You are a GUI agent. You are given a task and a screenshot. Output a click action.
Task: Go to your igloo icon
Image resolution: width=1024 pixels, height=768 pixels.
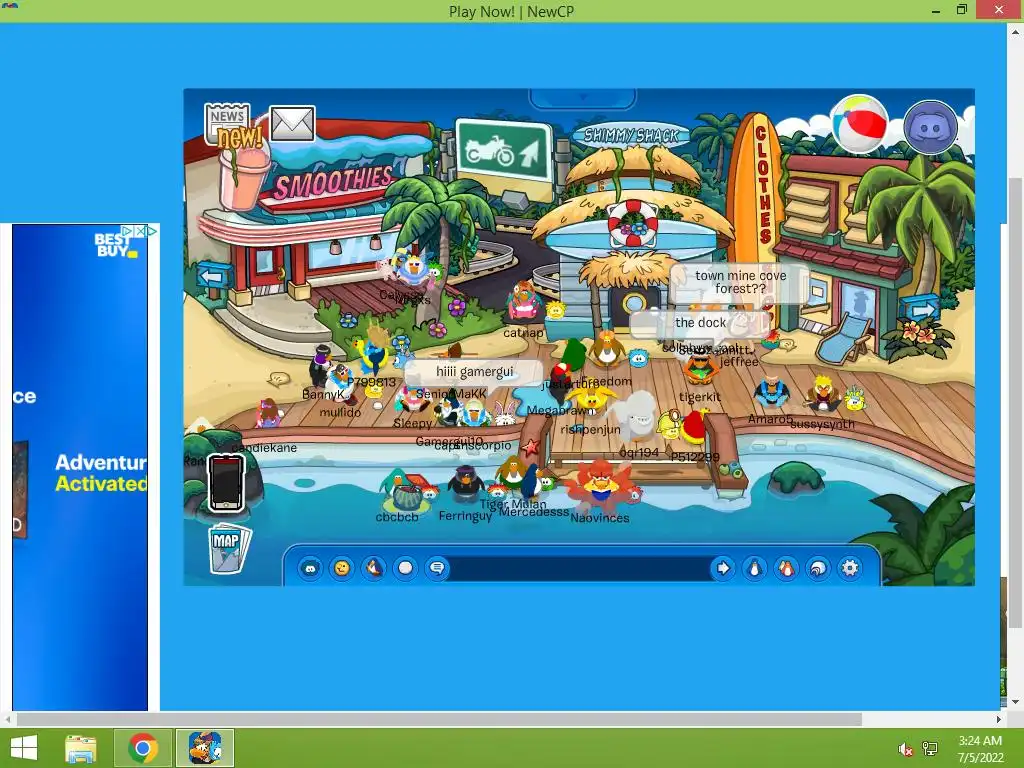[x=818, y=568]
